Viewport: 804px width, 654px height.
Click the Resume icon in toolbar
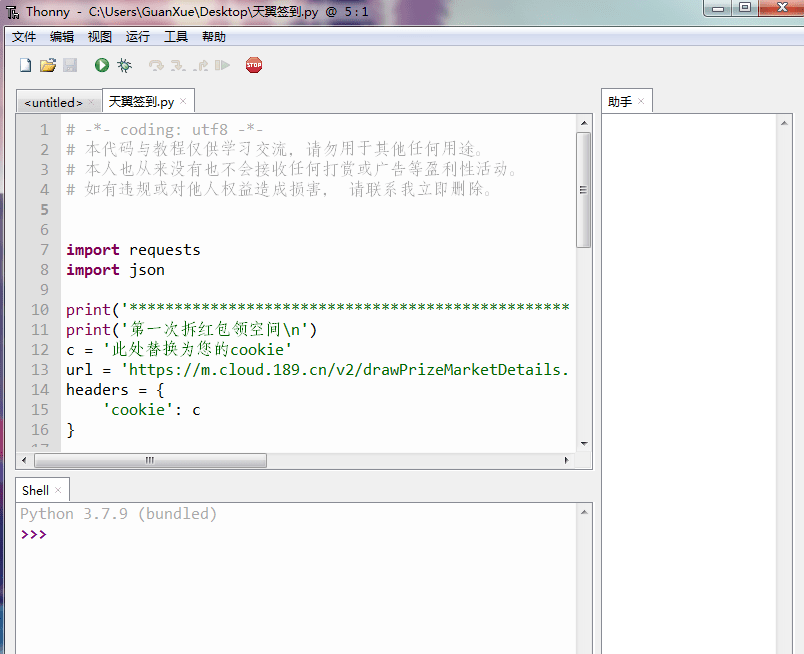[x=222, y=65]
